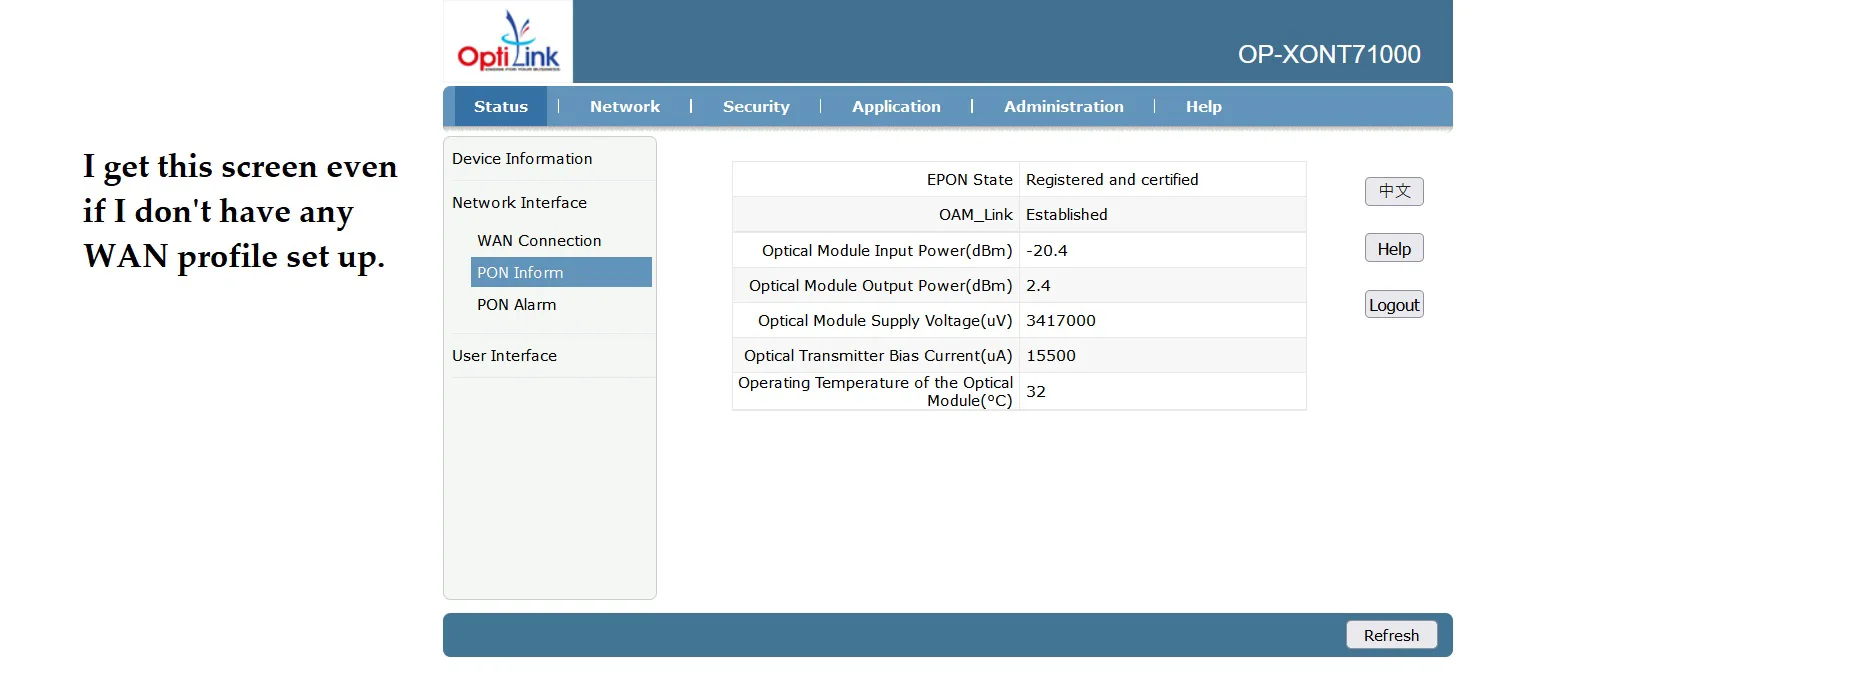Open Help in the top navigation bar
Image resolution: width=1869 pixels, height=677 pixels.
[x=1203, y=107]
